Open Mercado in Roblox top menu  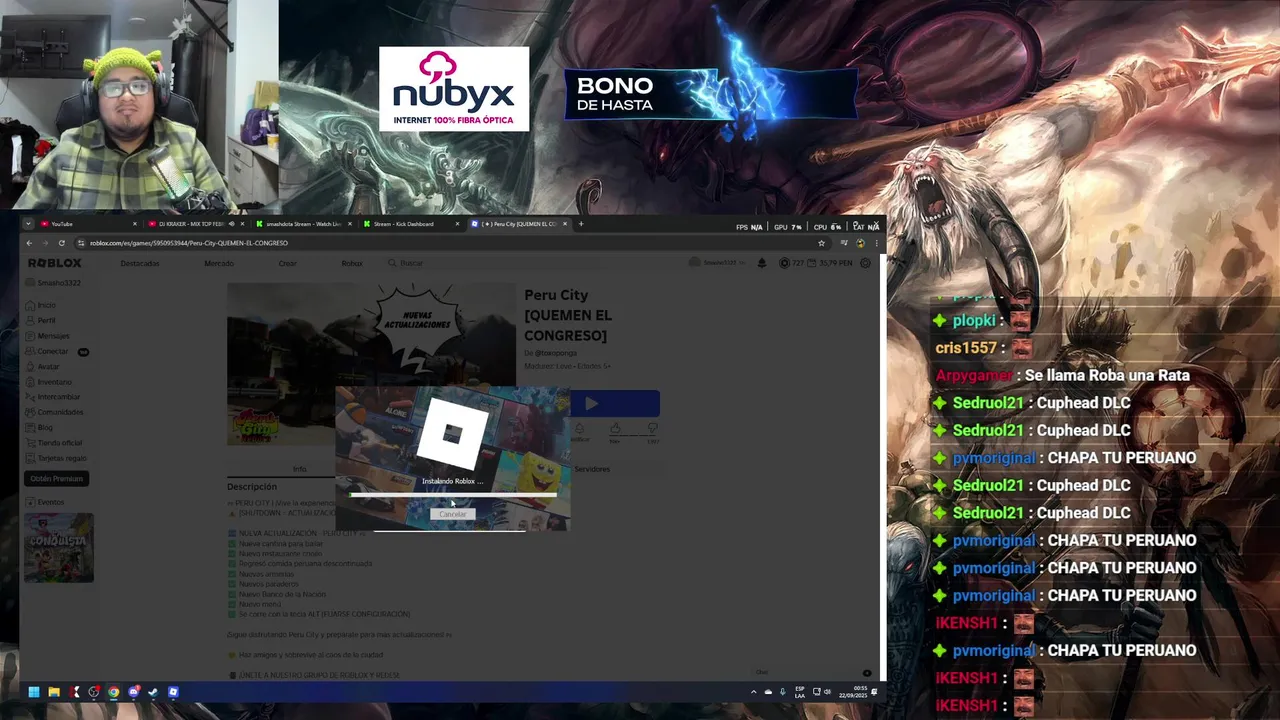coord(219,263)
